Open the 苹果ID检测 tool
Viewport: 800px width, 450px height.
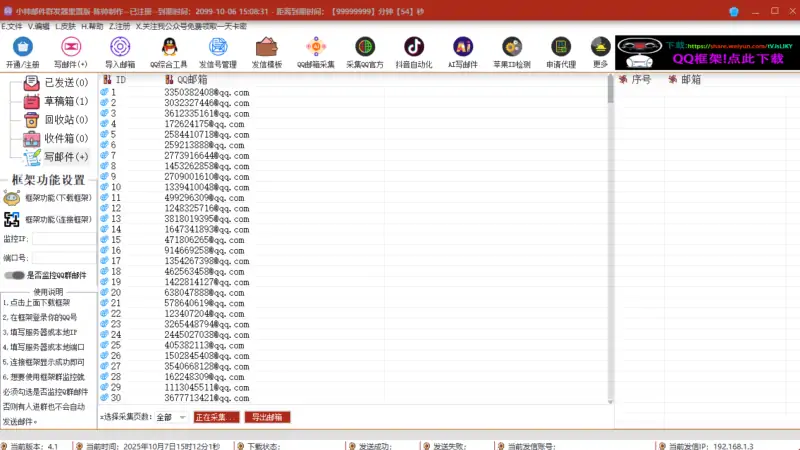(512, 49)
